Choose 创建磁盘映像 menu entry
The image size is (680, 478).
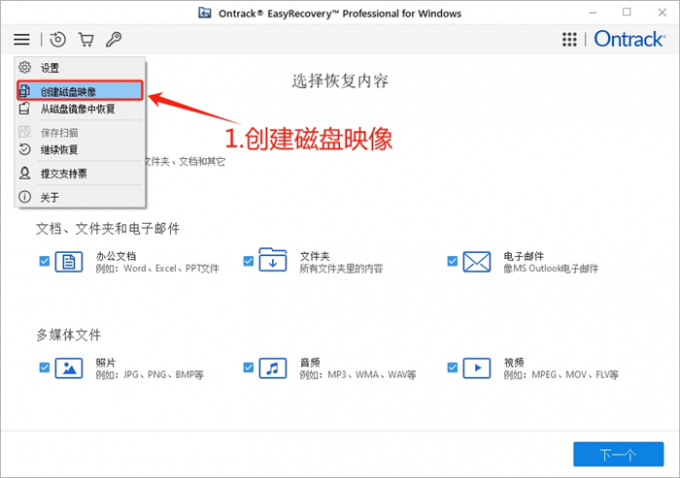tap(80, 91)
